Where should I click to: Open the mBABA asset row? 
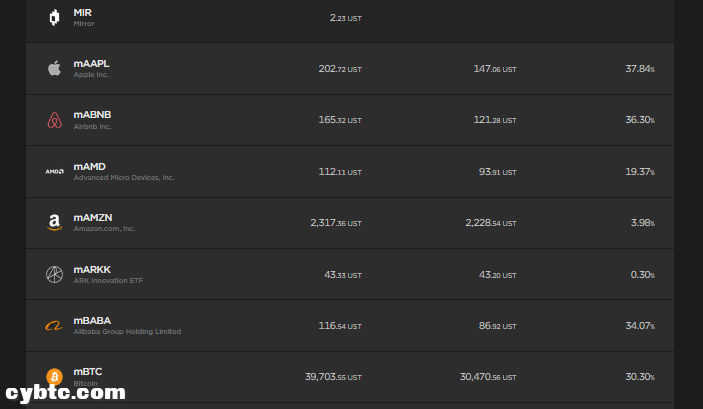[92, 320]
